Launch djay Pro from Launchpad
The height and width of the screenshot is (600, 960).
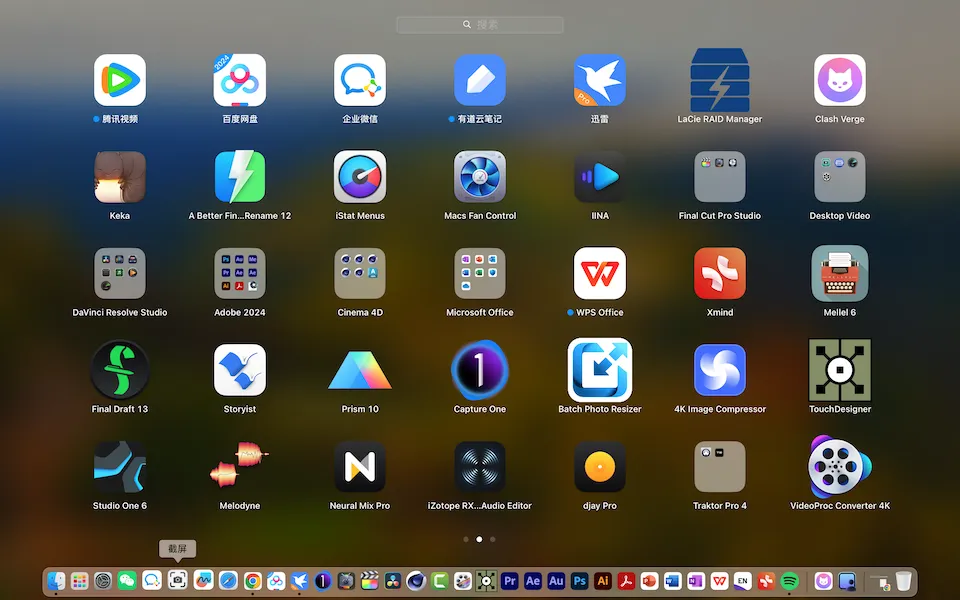point(600,468)
